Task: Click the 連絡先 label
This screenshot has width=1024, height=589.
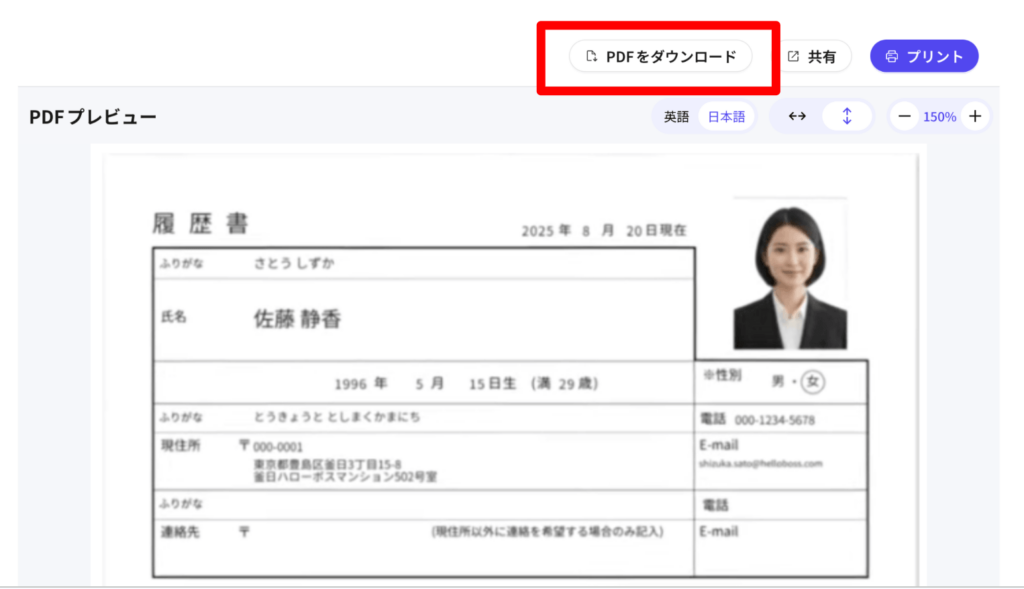Action: tap(180, 532)
